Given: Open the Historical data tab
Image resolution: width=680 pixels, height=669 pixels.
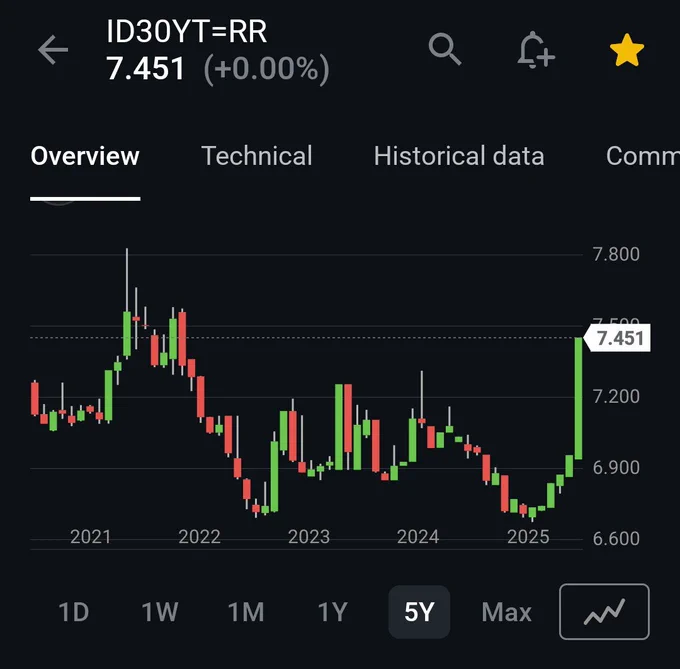Looking at the screenshot, I should click(459, 156).
